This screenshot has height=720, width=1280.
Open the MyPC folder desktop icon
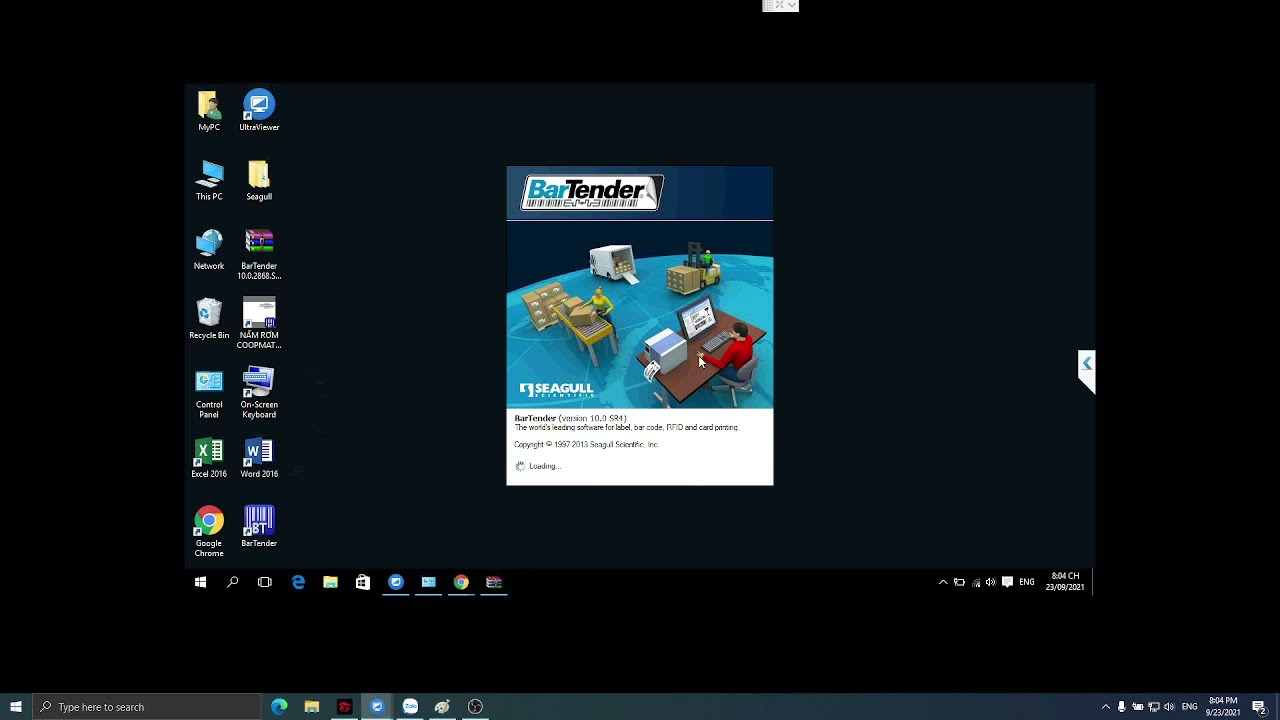coord(208,111)
